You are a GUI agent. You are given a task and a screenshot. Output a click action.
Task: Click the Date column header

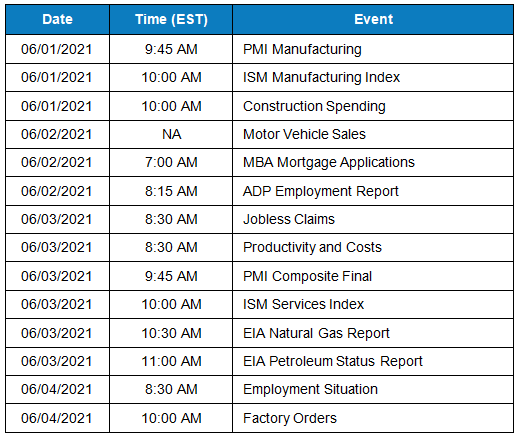tap(57, 19)
